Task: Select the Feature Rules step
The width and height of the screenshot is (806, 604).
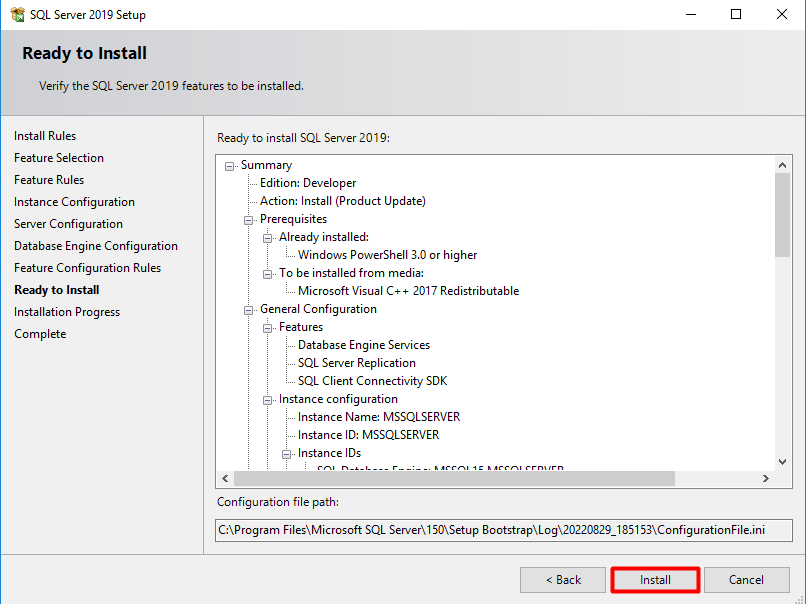Action: [49, 180]
